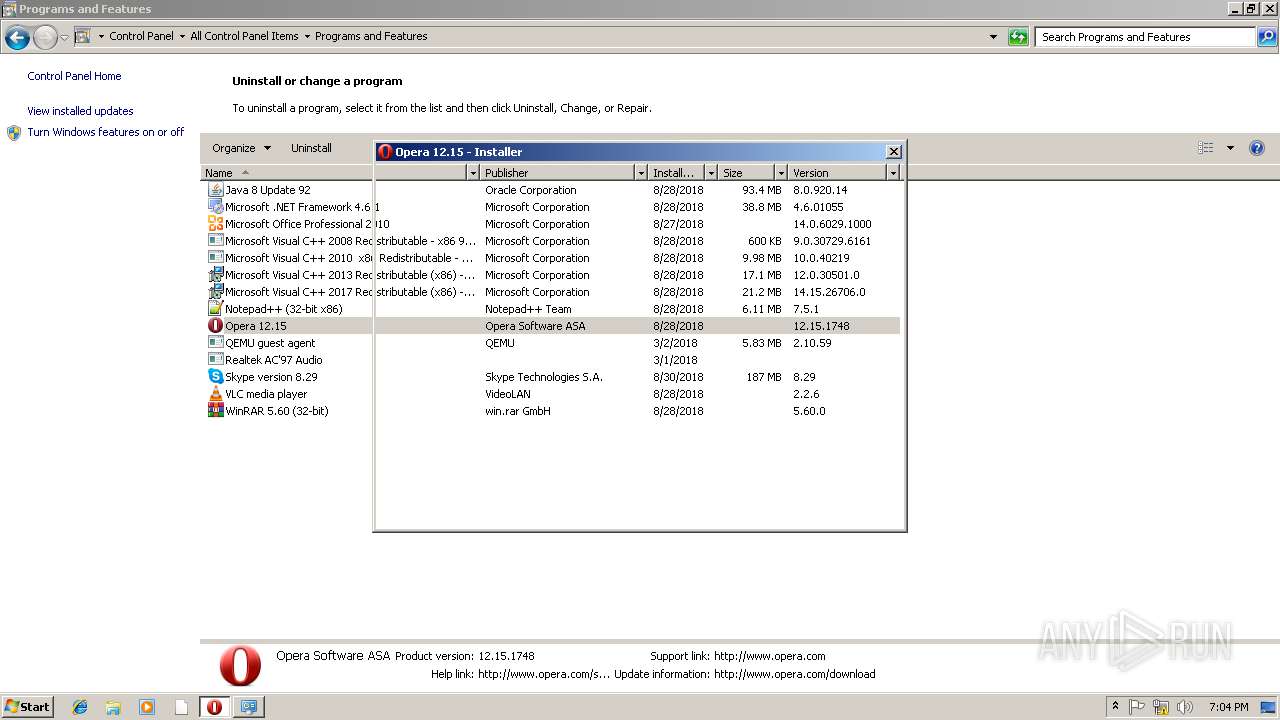Screen dimensions: 1280x720
Task: Click the Opera installer taskbar button
Action: point(214,707)
